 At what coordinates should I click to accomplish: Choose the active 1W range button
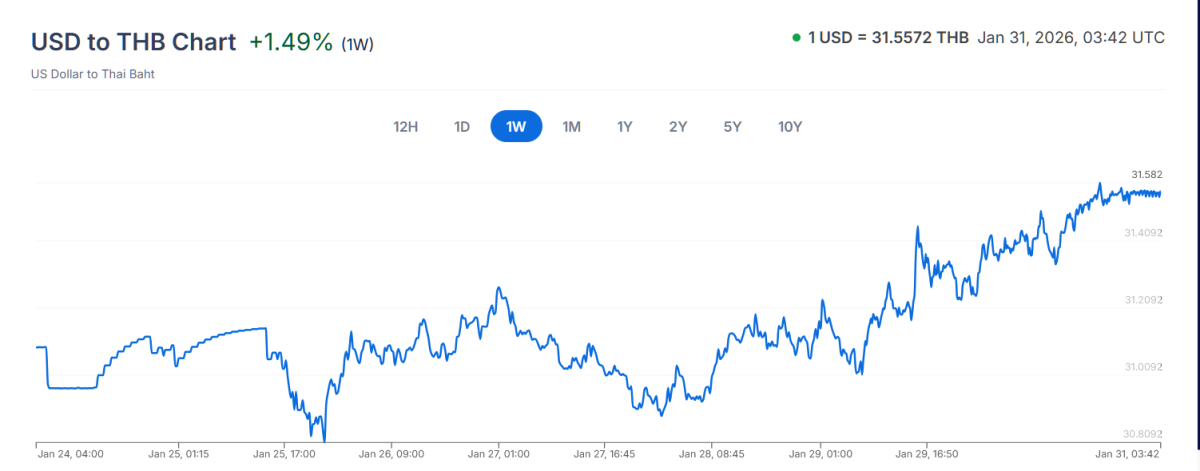pos(516,127)
